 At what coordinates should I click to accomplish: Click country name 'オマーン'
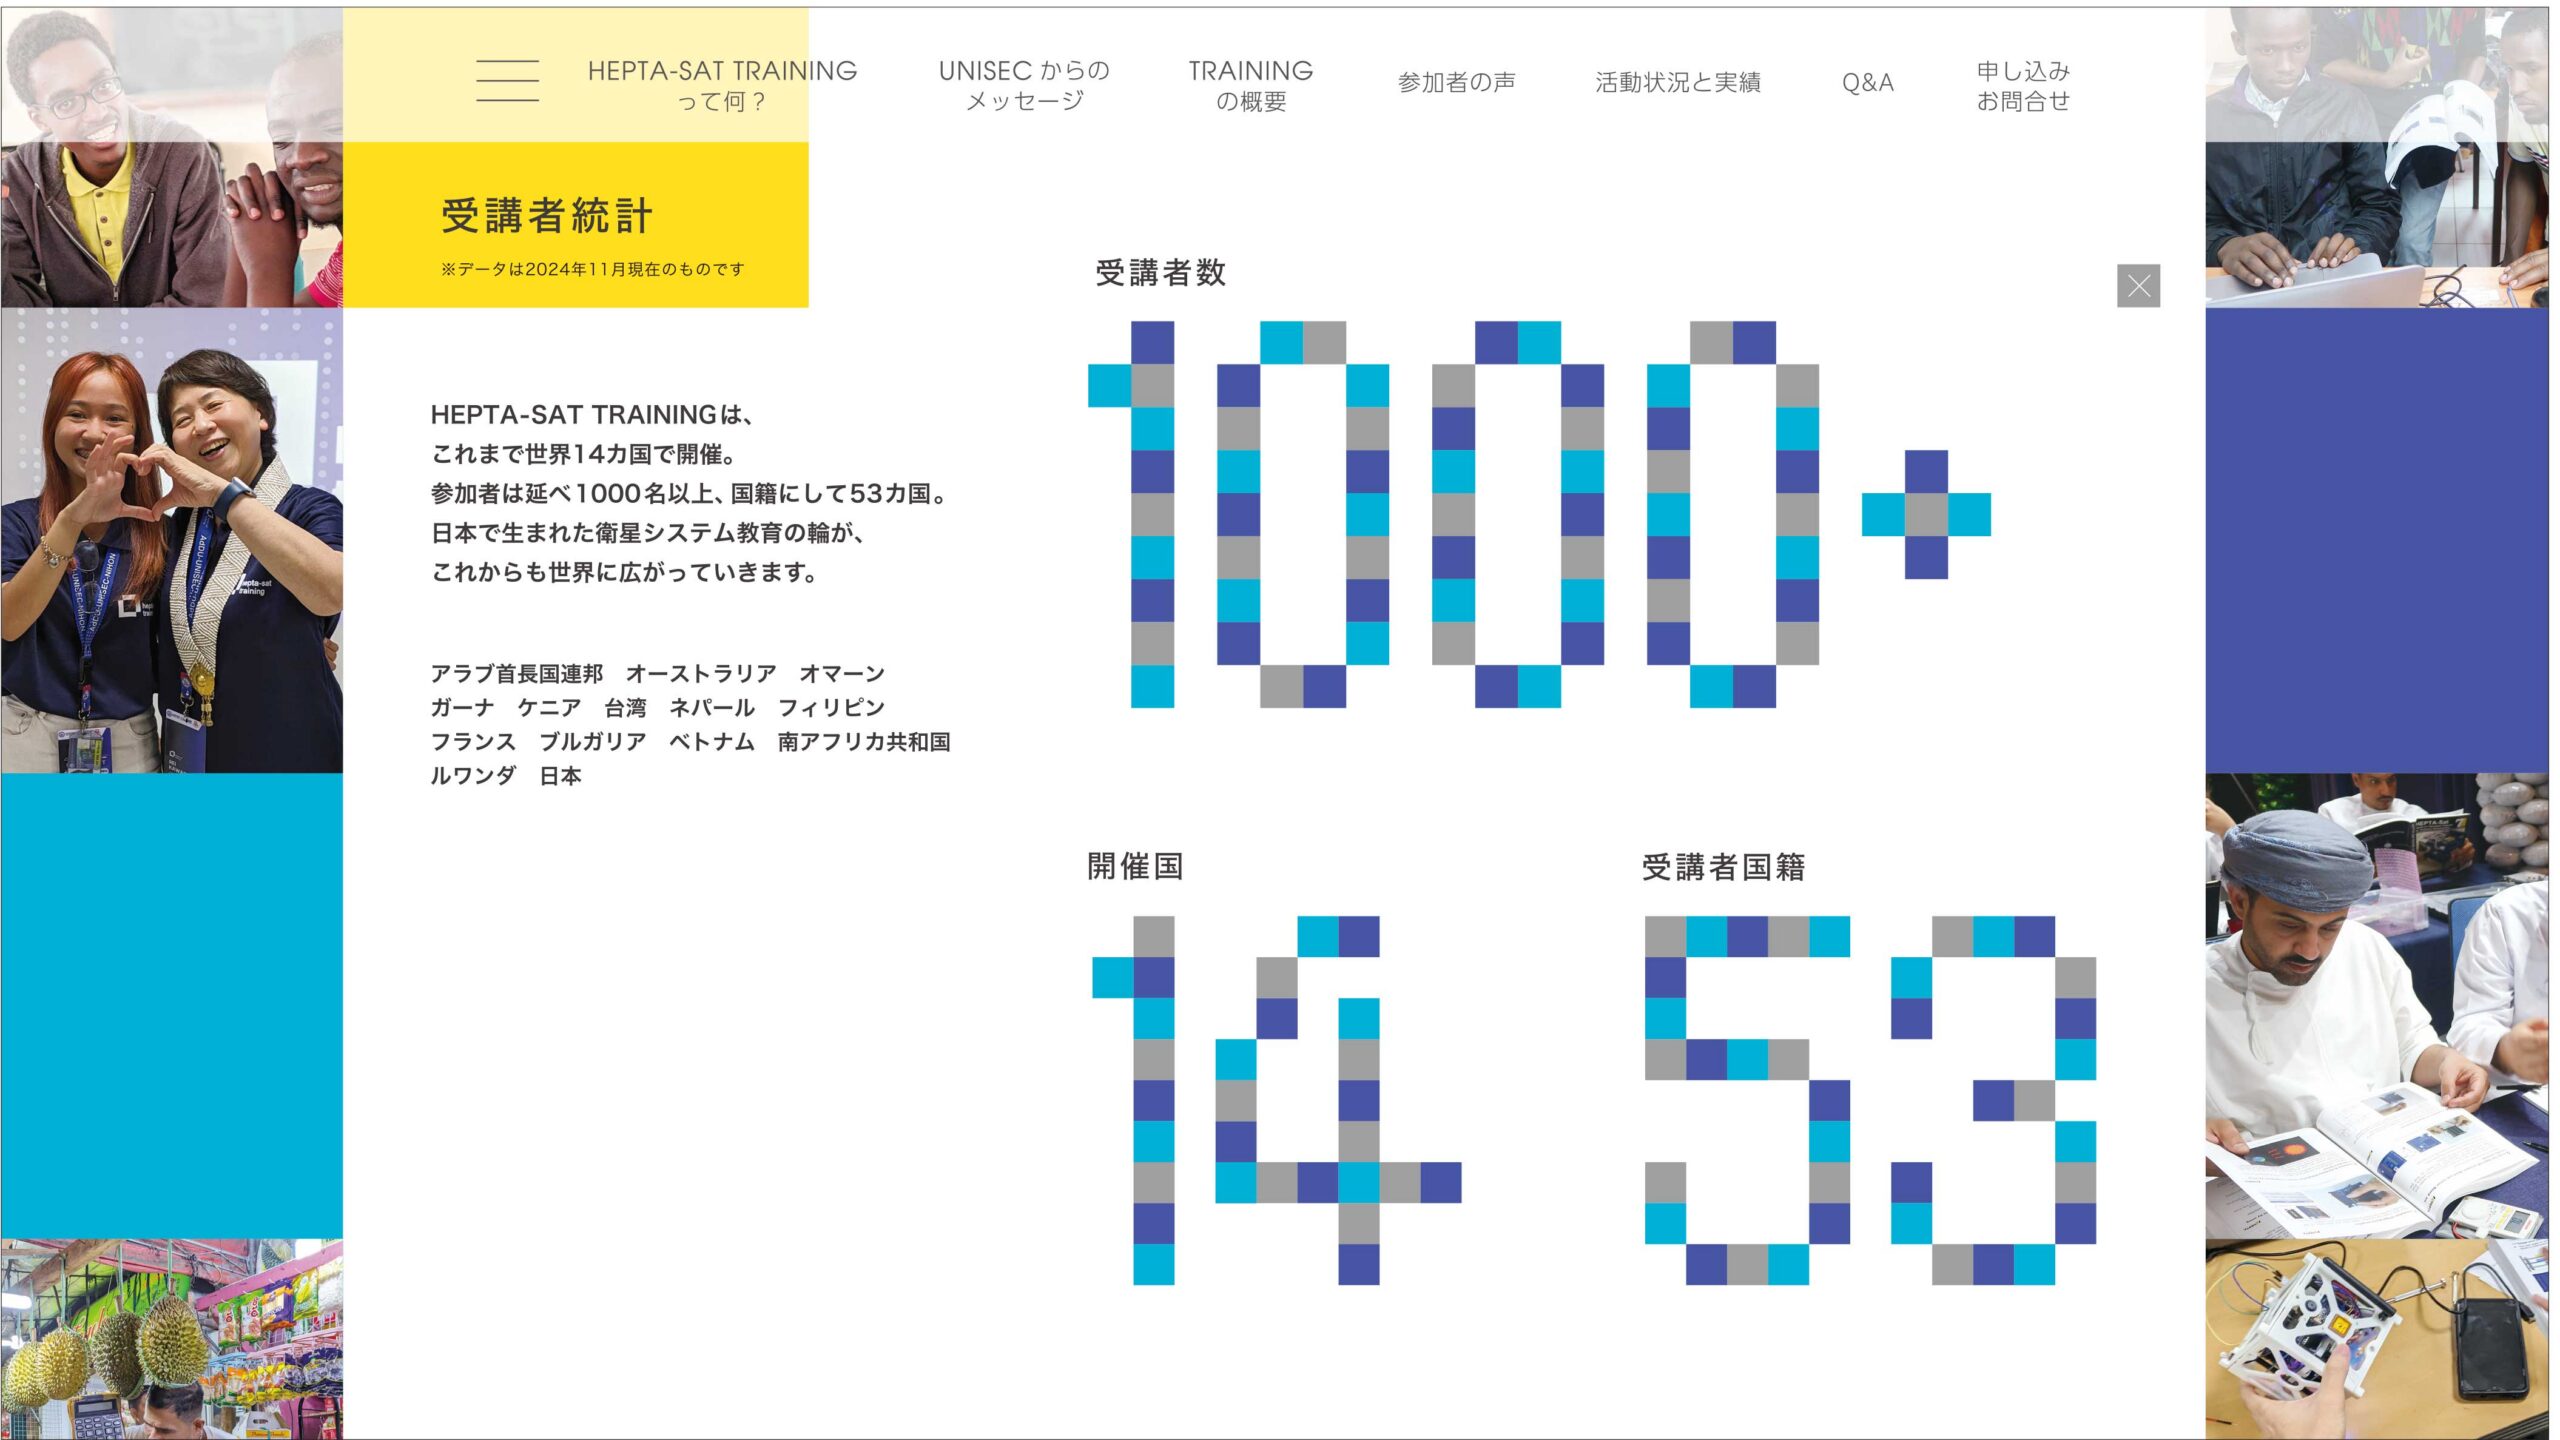pyautogui.click(x=842, y=674)
